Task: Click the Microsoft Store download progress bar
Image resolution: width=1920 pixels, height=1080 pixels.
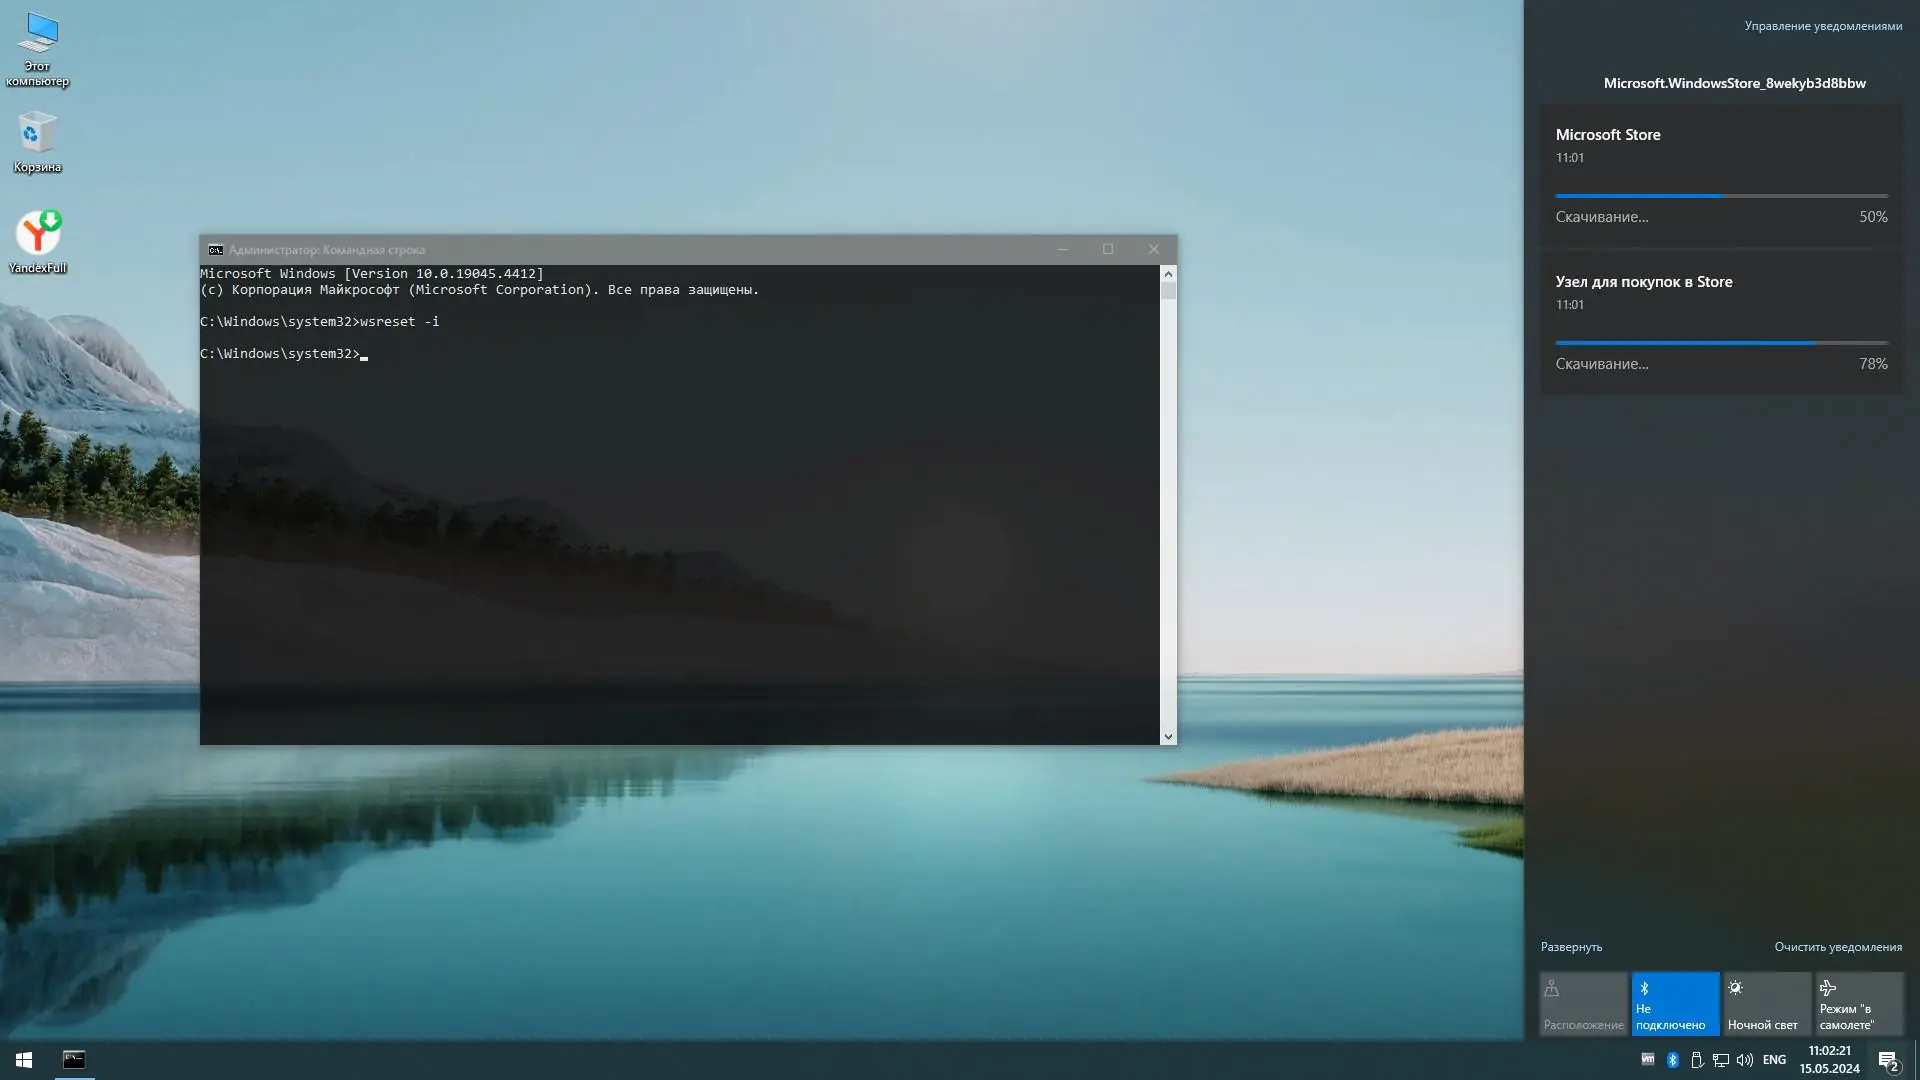Action: pyautogui.click(x=1721, y=196)
